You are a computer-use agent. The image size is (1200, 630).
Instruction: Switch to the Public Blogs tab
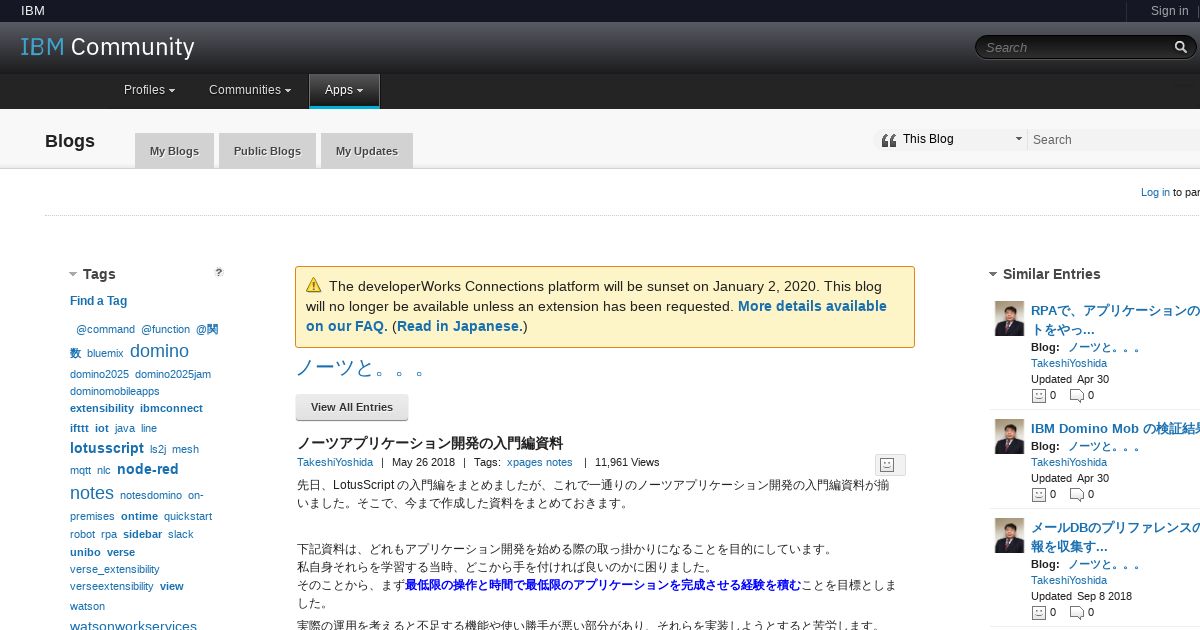(x=267, y=151)
